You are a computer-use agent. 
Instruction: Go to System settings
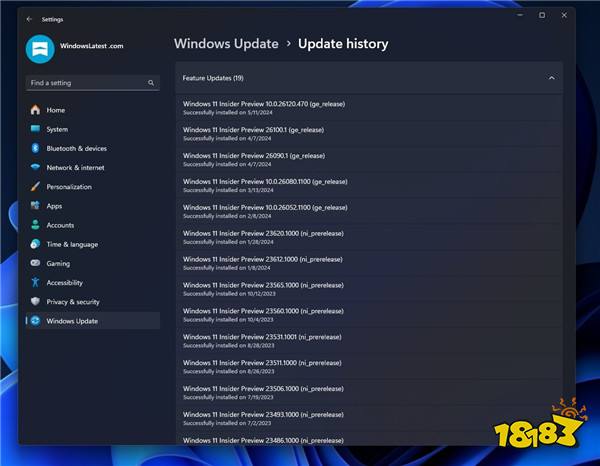(x=93, y=129)
